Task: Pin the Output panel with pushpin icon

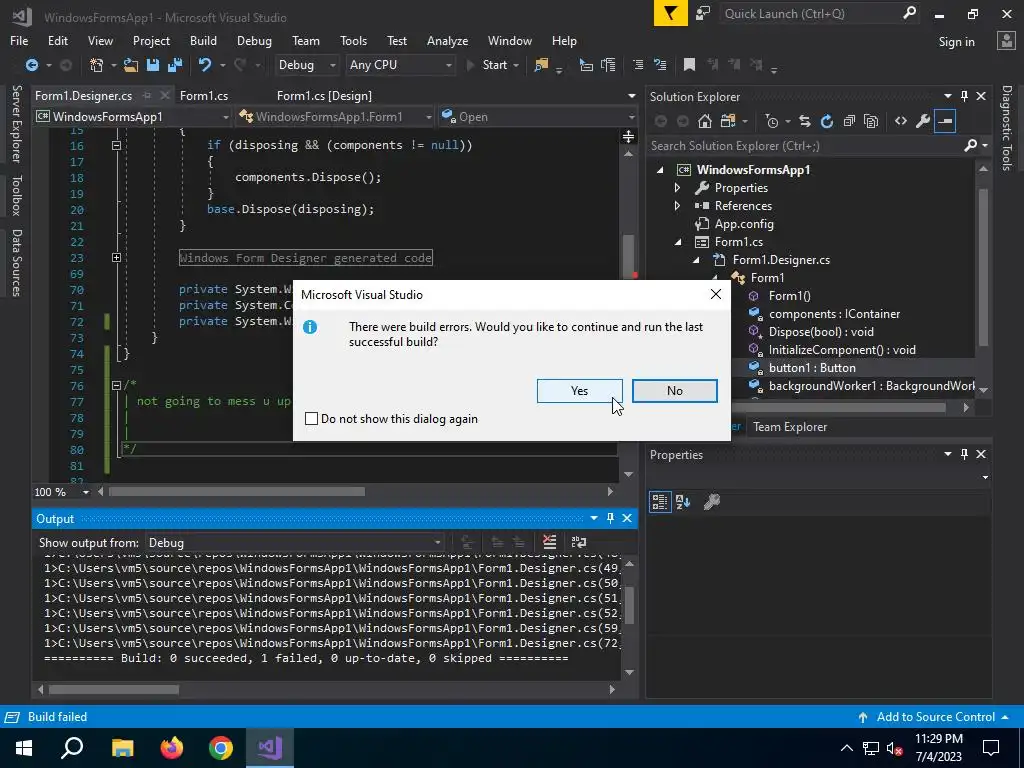Action: [610, 518]
